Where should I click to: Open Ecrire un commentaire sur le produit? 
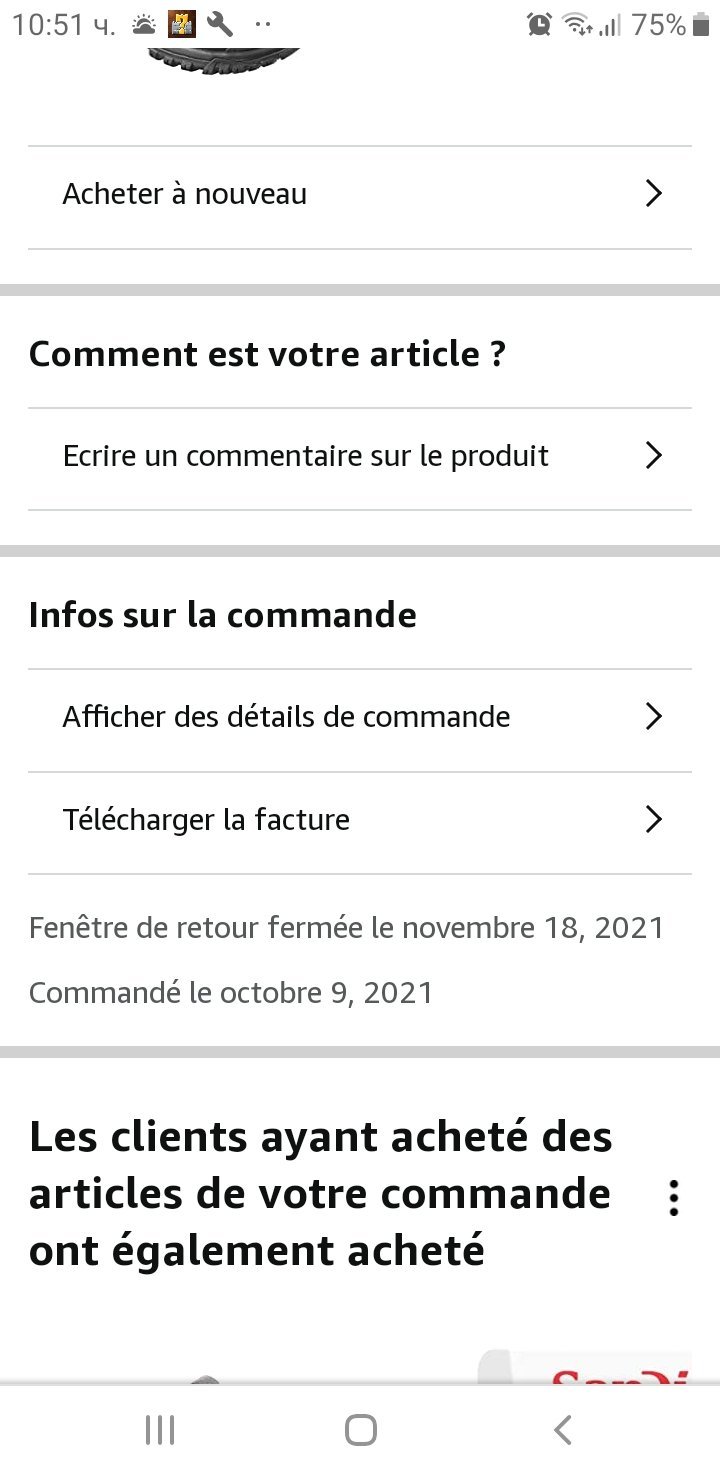pyautogui.click(x=306, y=456)
